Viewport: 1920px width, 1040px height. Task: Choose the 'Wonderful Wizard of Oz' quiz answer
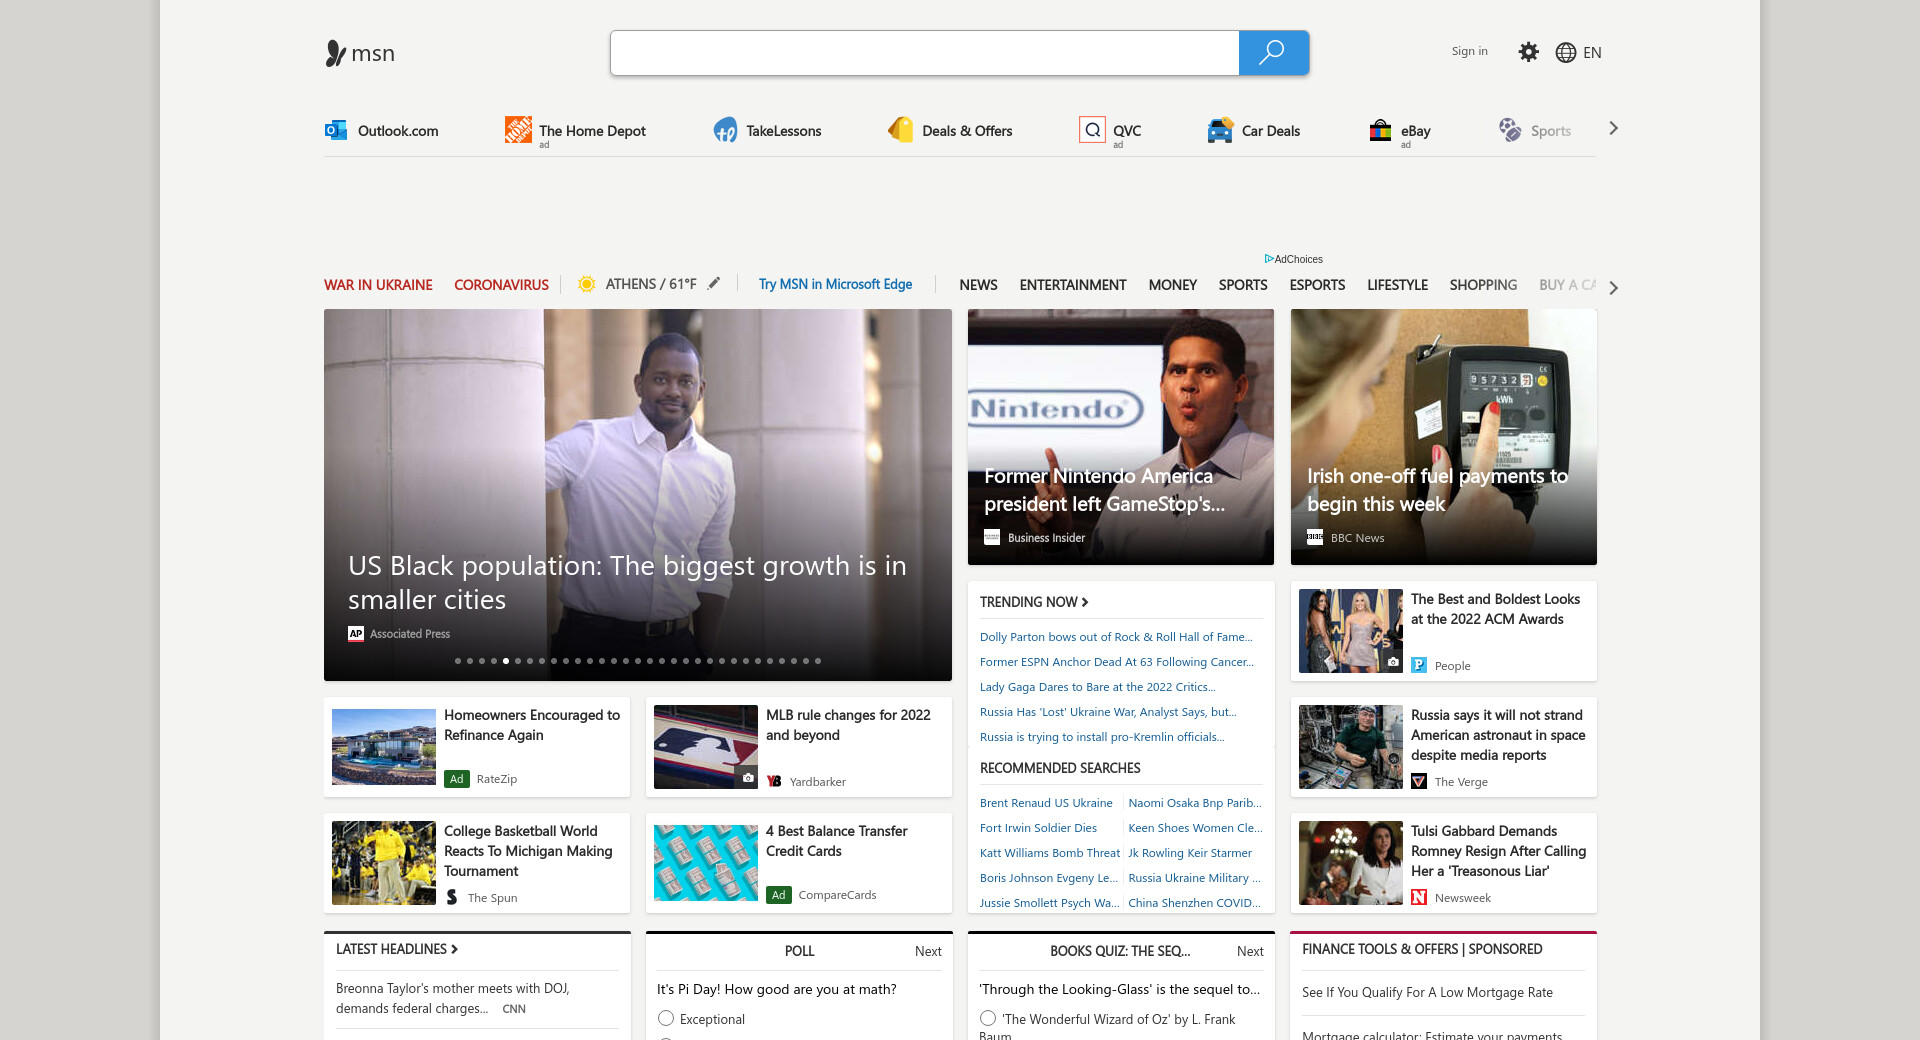point(988,1018)
